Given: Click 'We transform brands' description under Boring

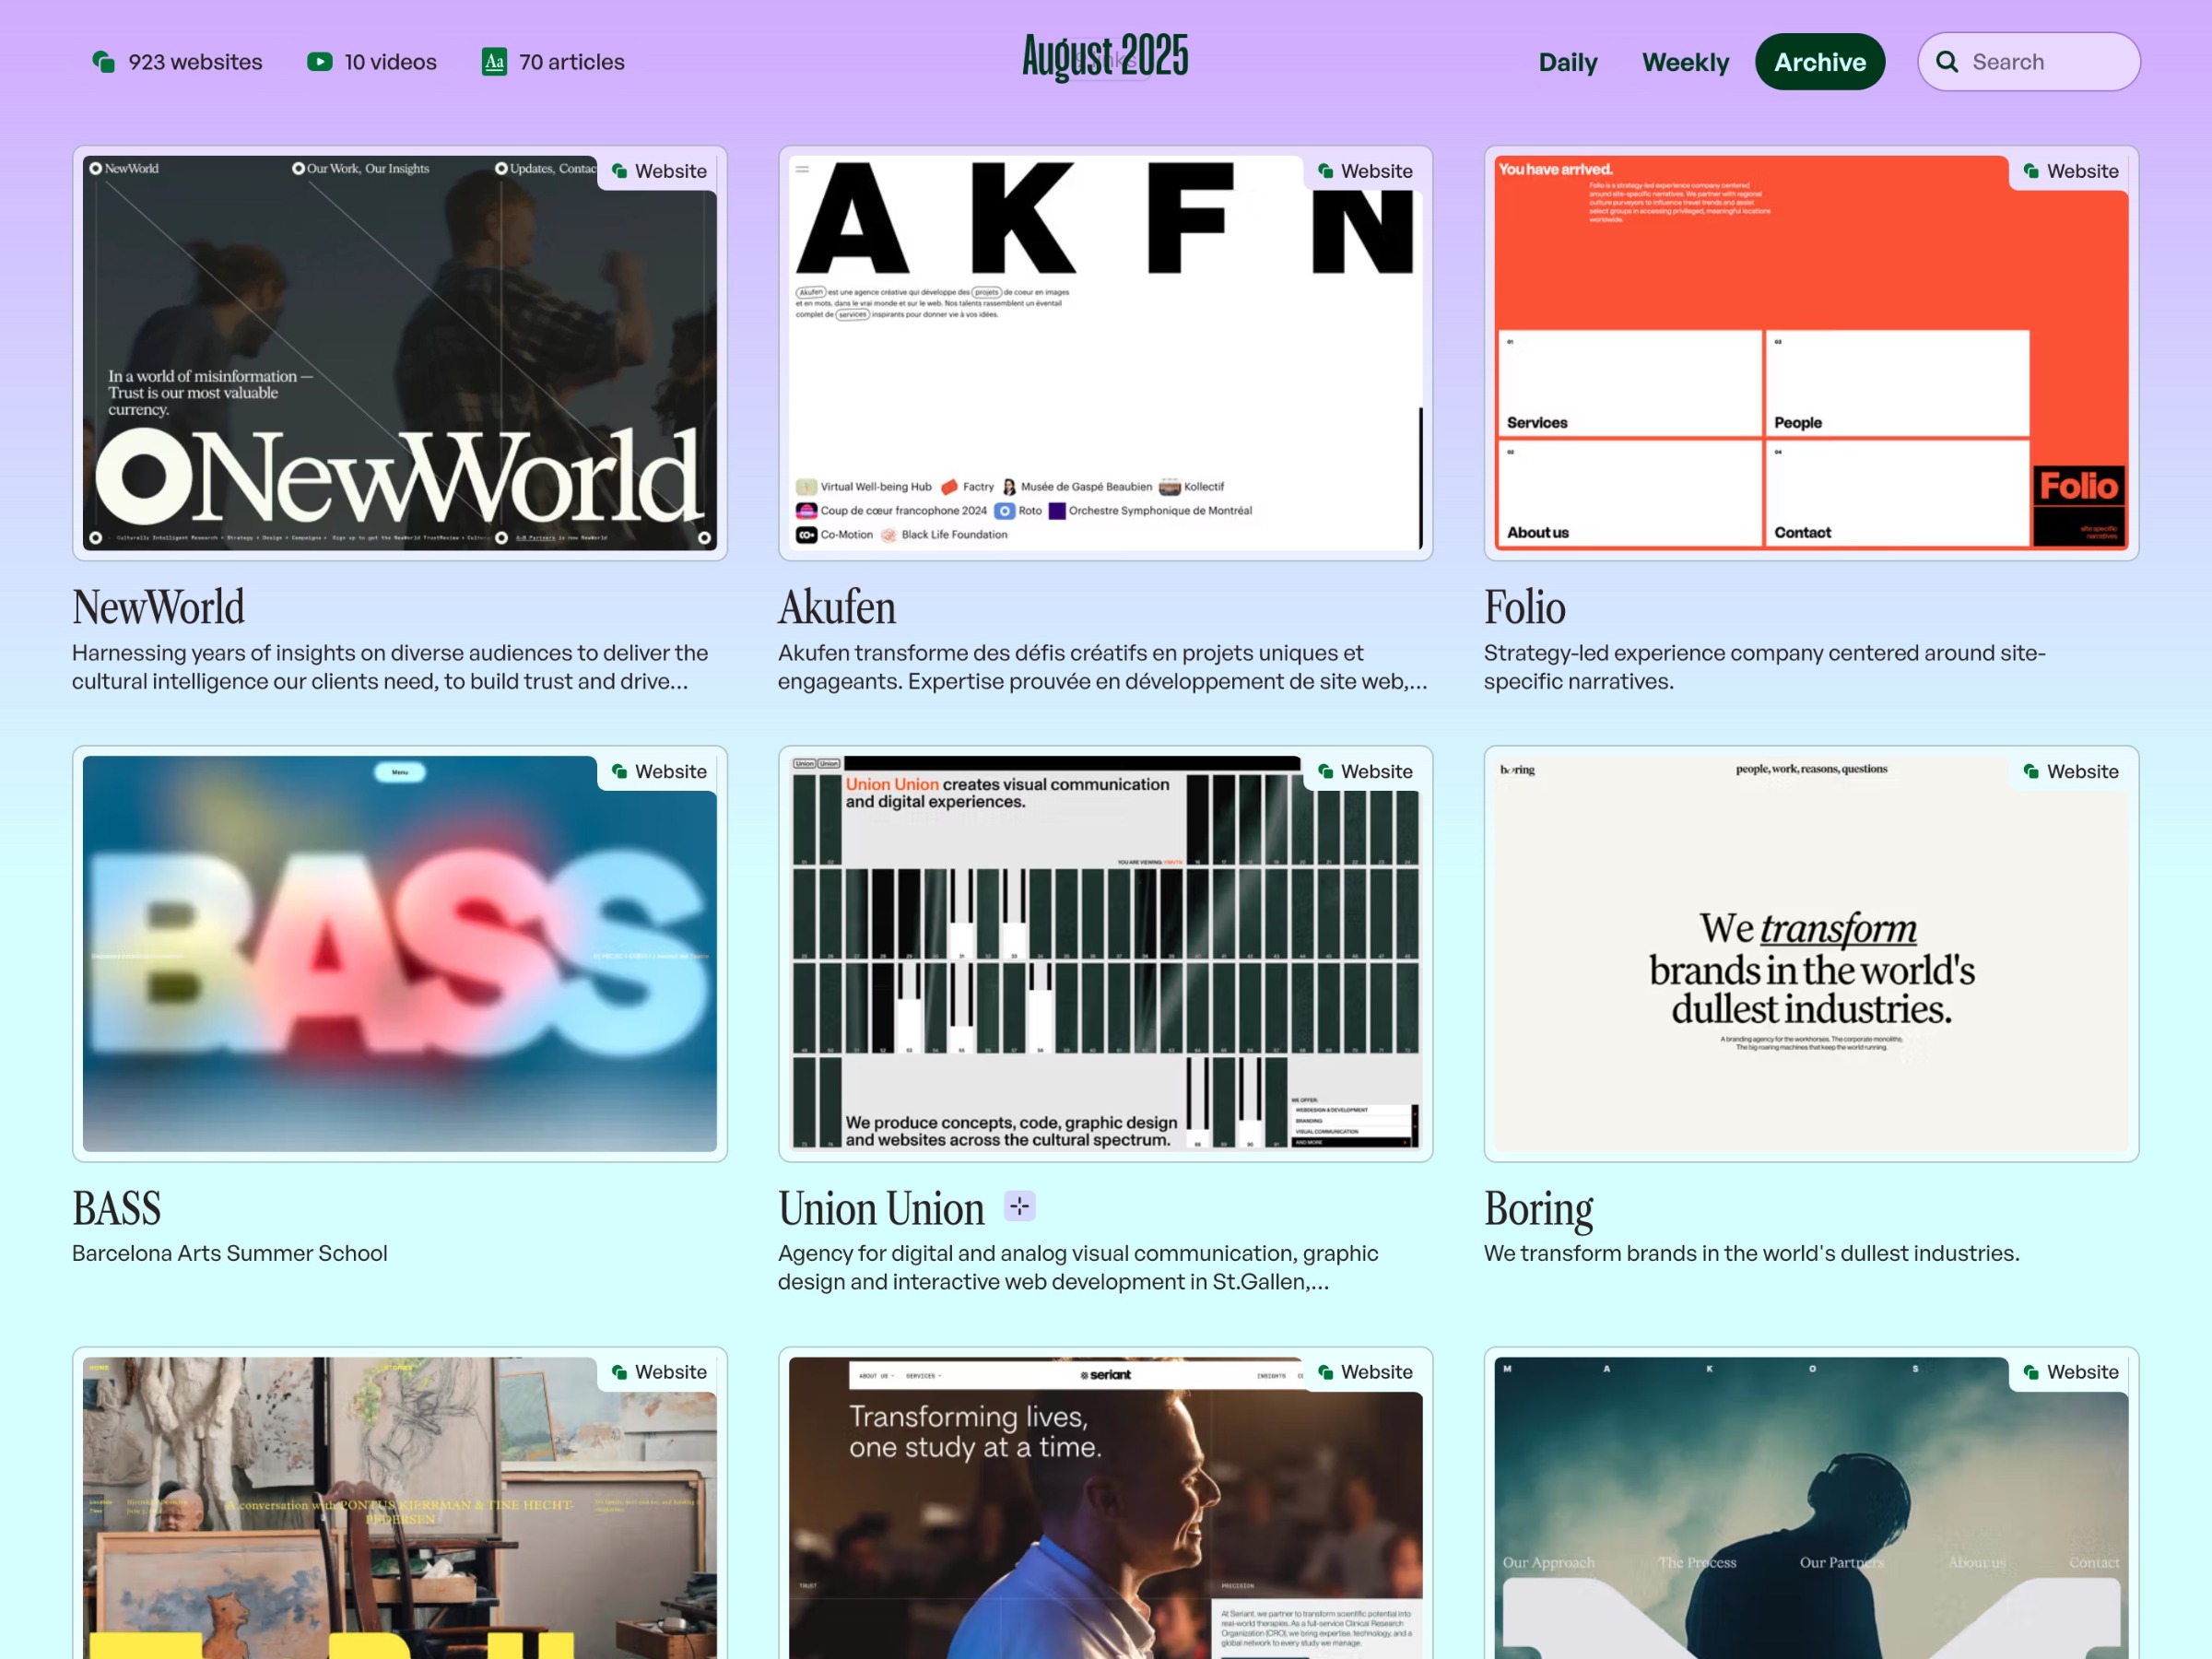Looking at the screenshot, I should tap(1751, 1253).
